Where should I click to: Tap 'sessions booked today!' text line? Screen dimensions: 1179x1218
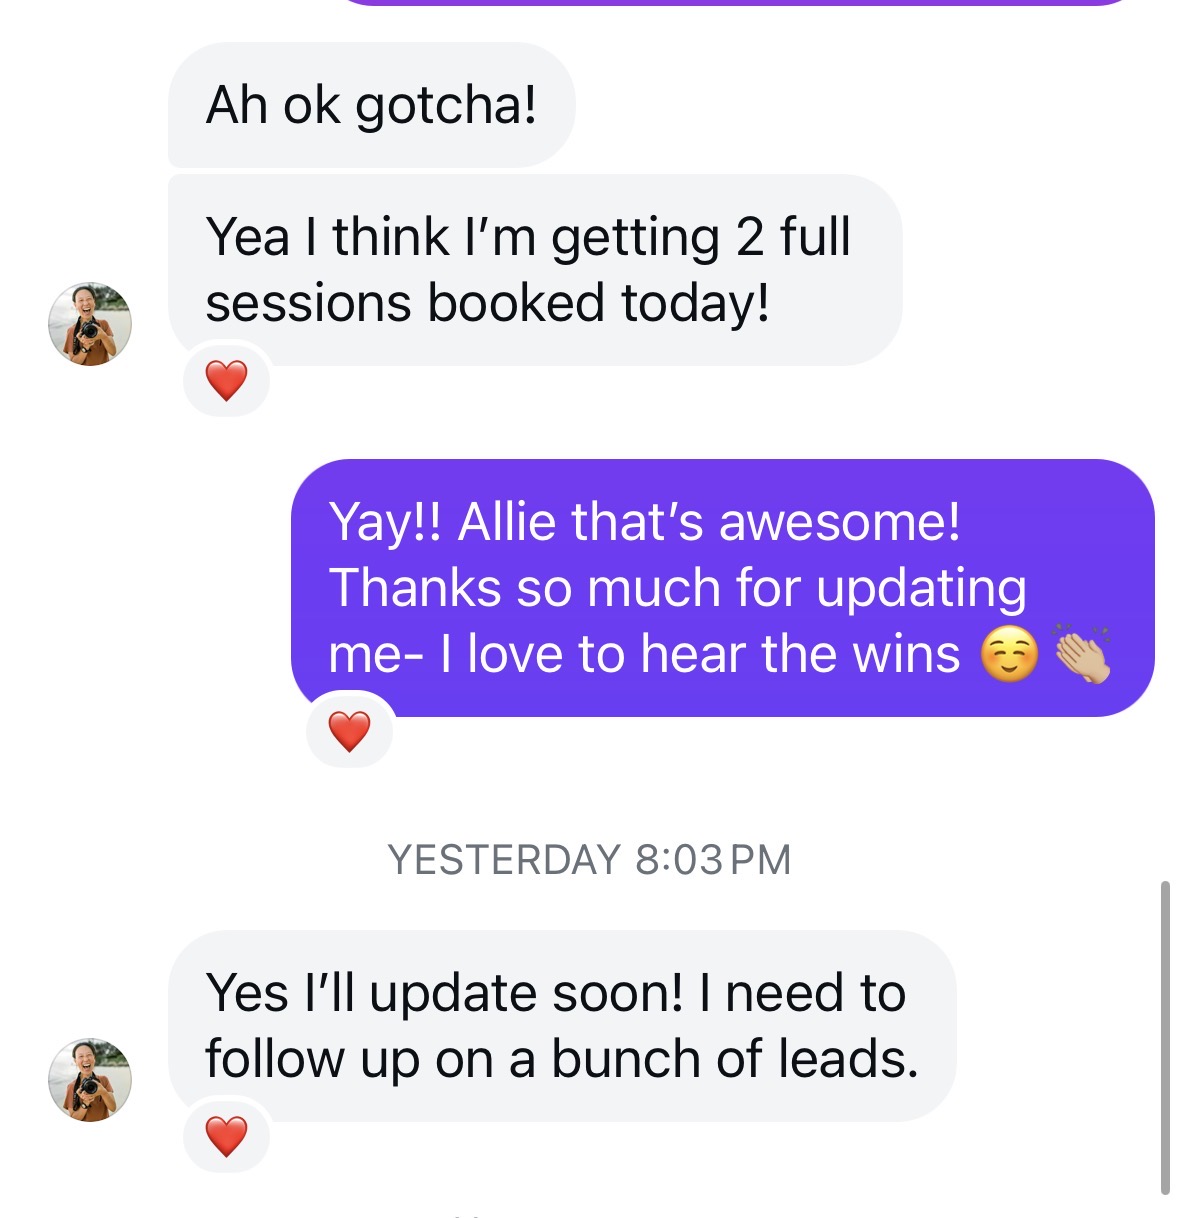[x=488, y=304]
